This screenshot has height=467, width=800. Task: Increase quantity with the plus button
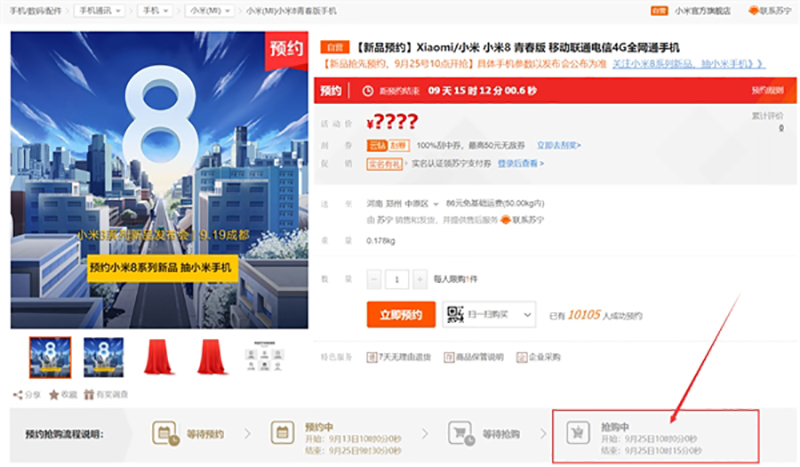(419, 279)
